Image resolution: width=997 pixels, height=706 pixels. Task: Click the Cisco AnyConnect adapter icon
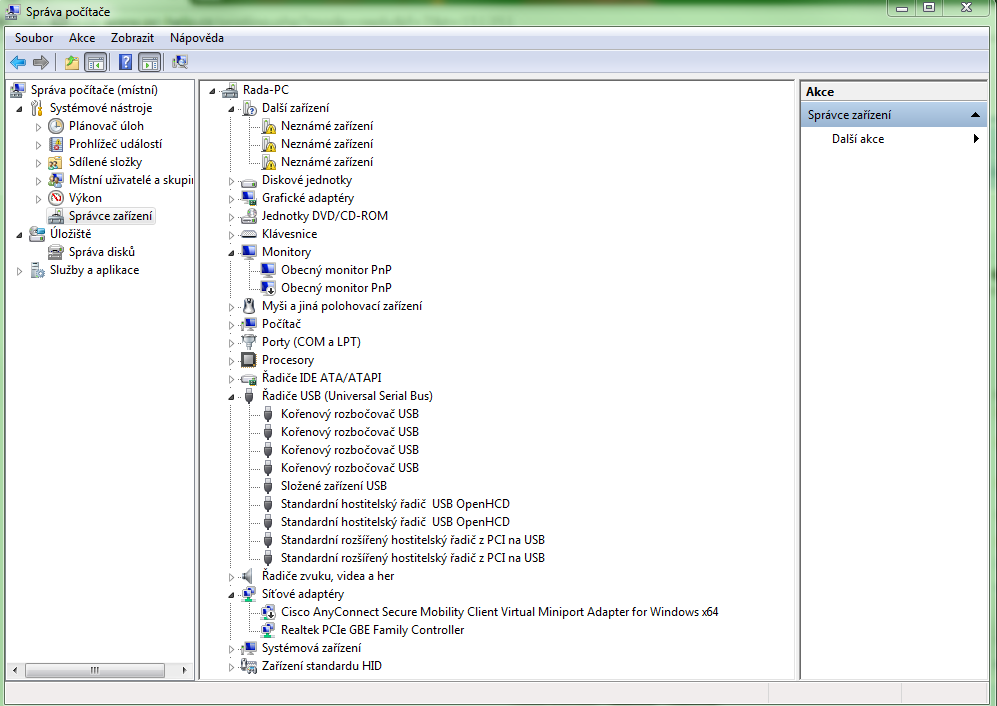[268, 612]
